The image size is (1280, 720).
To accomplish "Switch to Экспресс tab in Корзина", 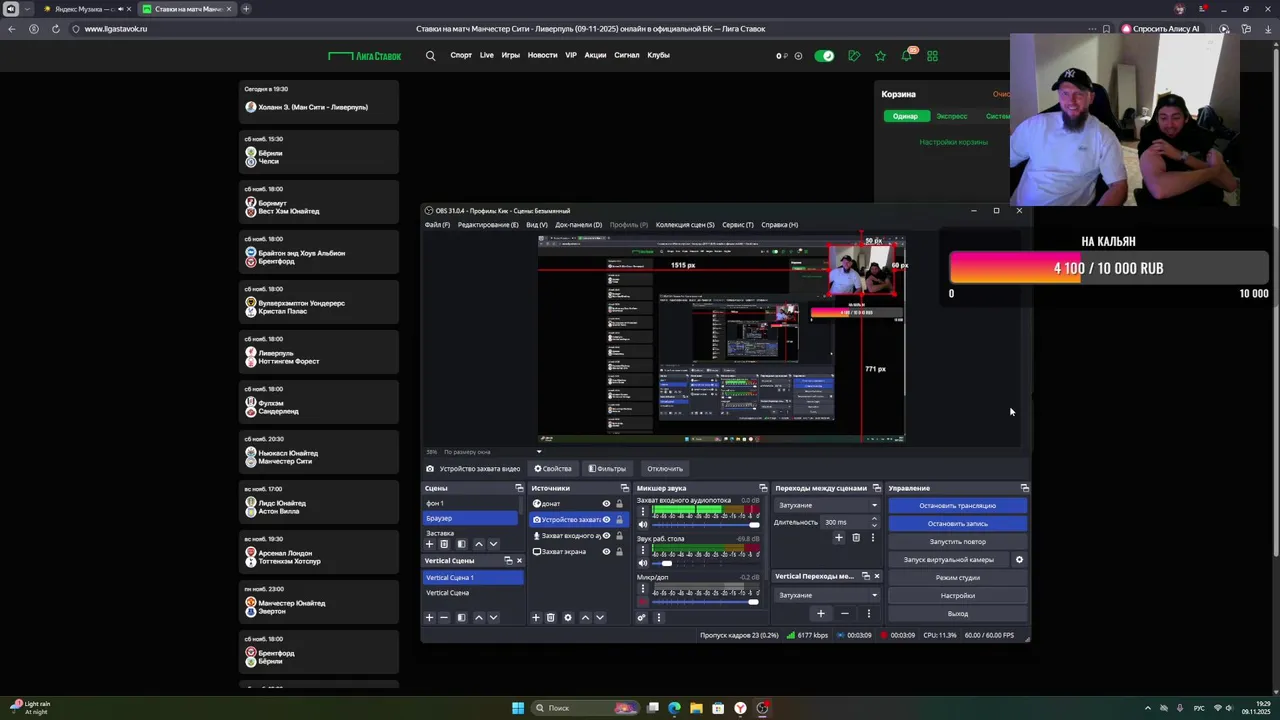I will pyautogui.click(x=951, y=116).
